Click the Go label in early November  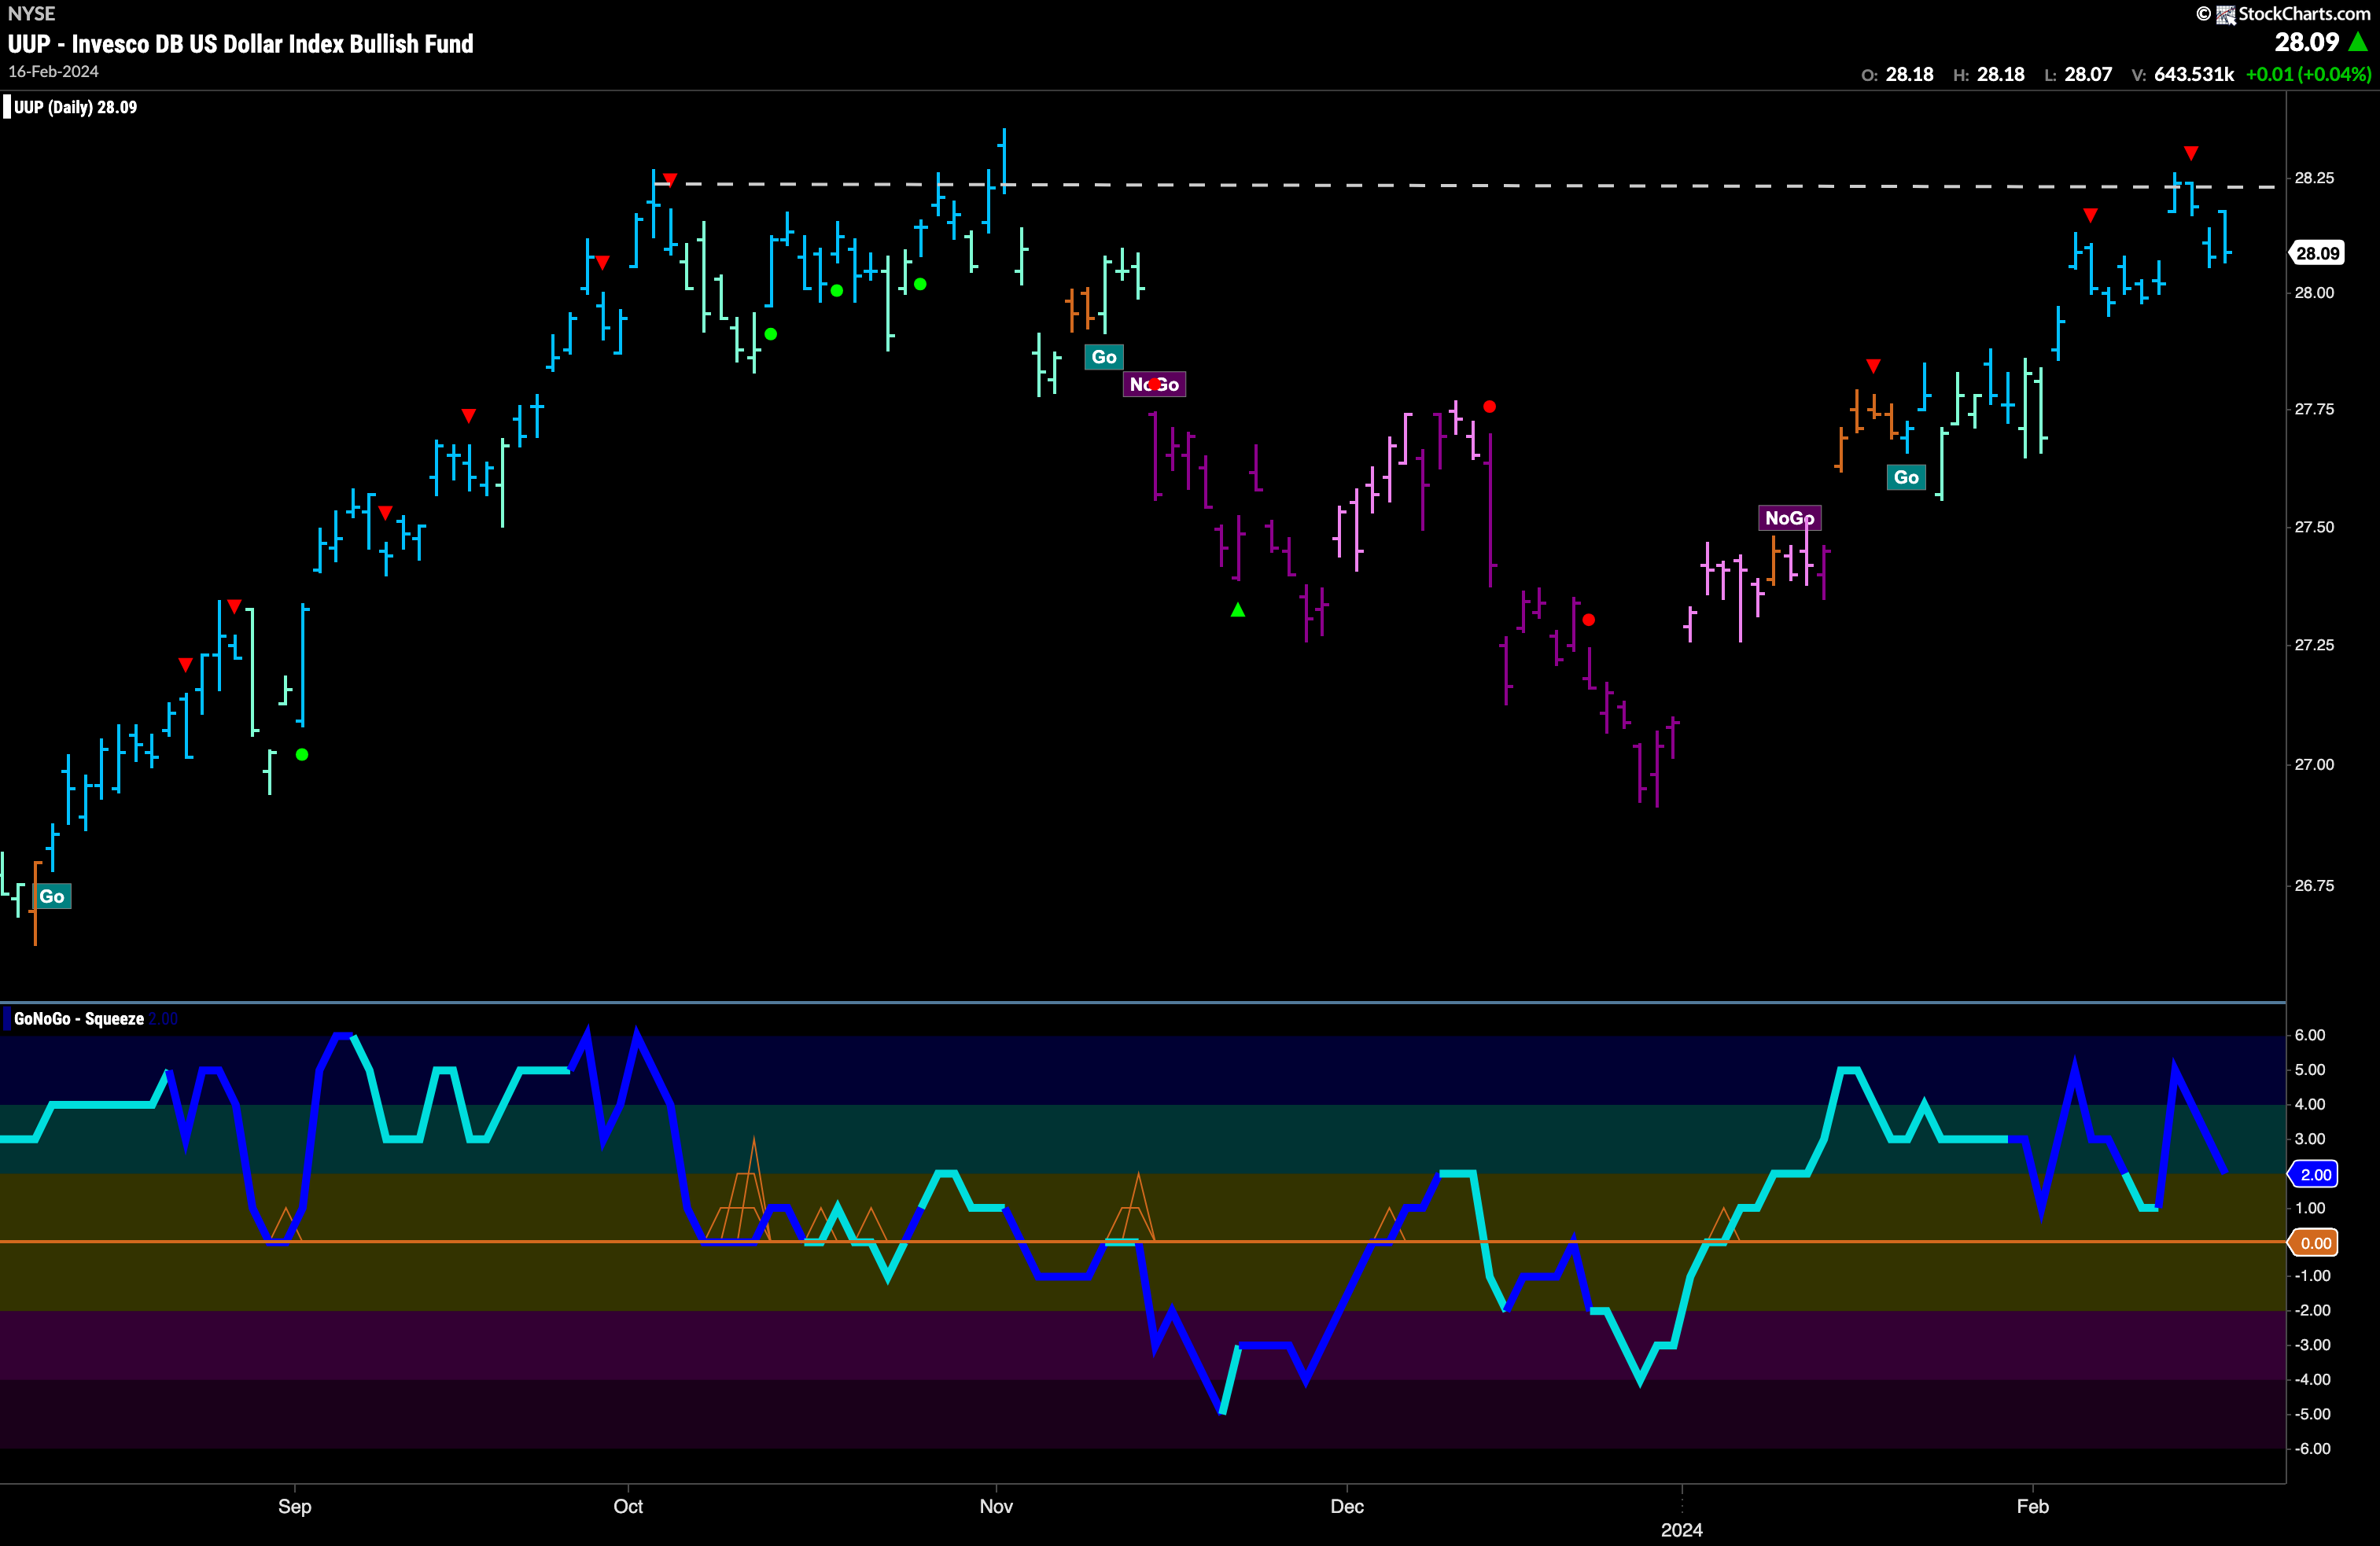(1104, 357)
